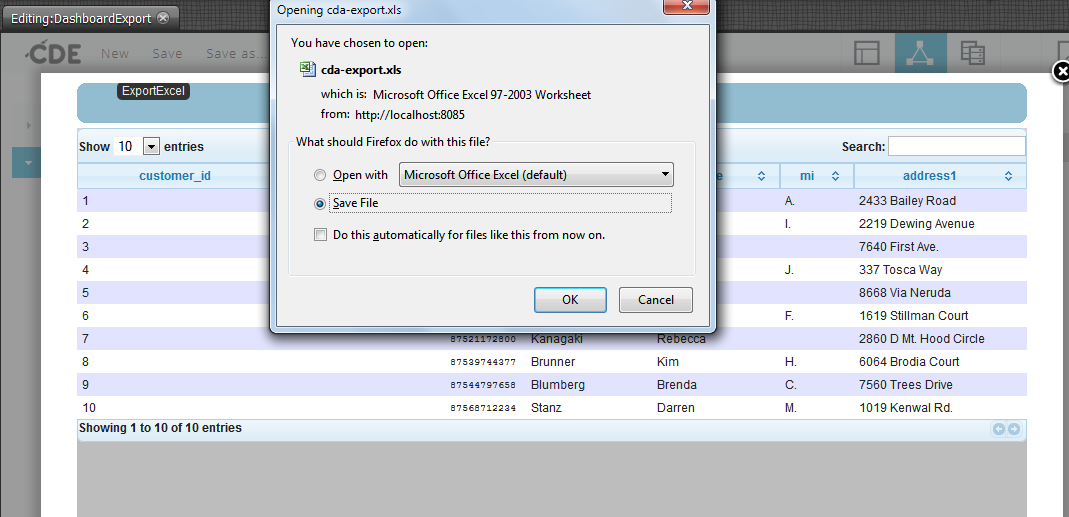Go to previous table page arrow
The width and height of the screenshot is (1069, 517).
[x=999, y=429]
